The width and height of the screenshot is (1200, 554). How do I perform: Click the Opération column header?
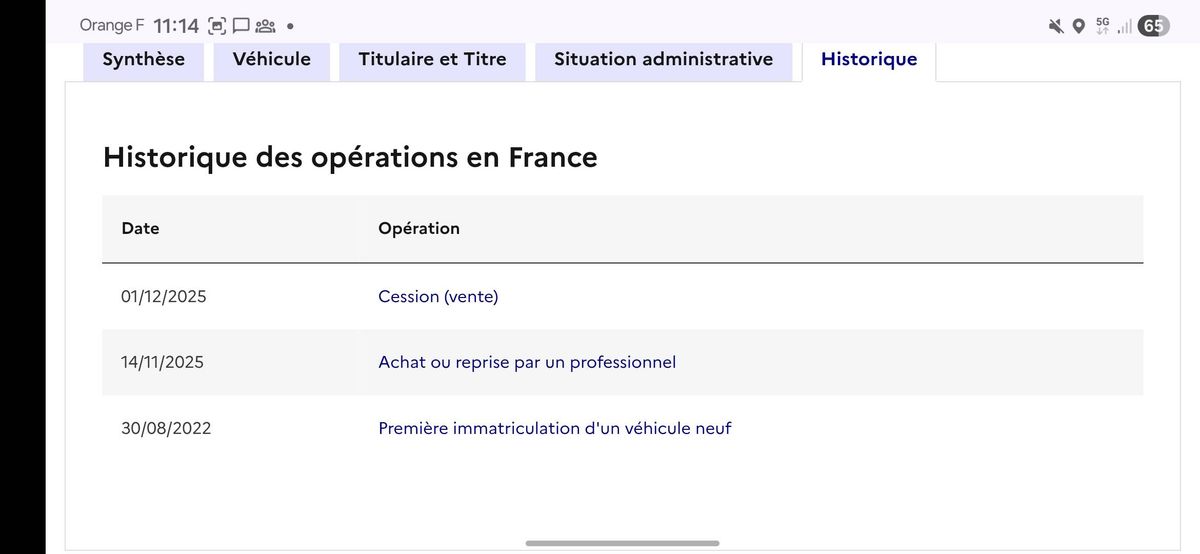click(419, 228)
